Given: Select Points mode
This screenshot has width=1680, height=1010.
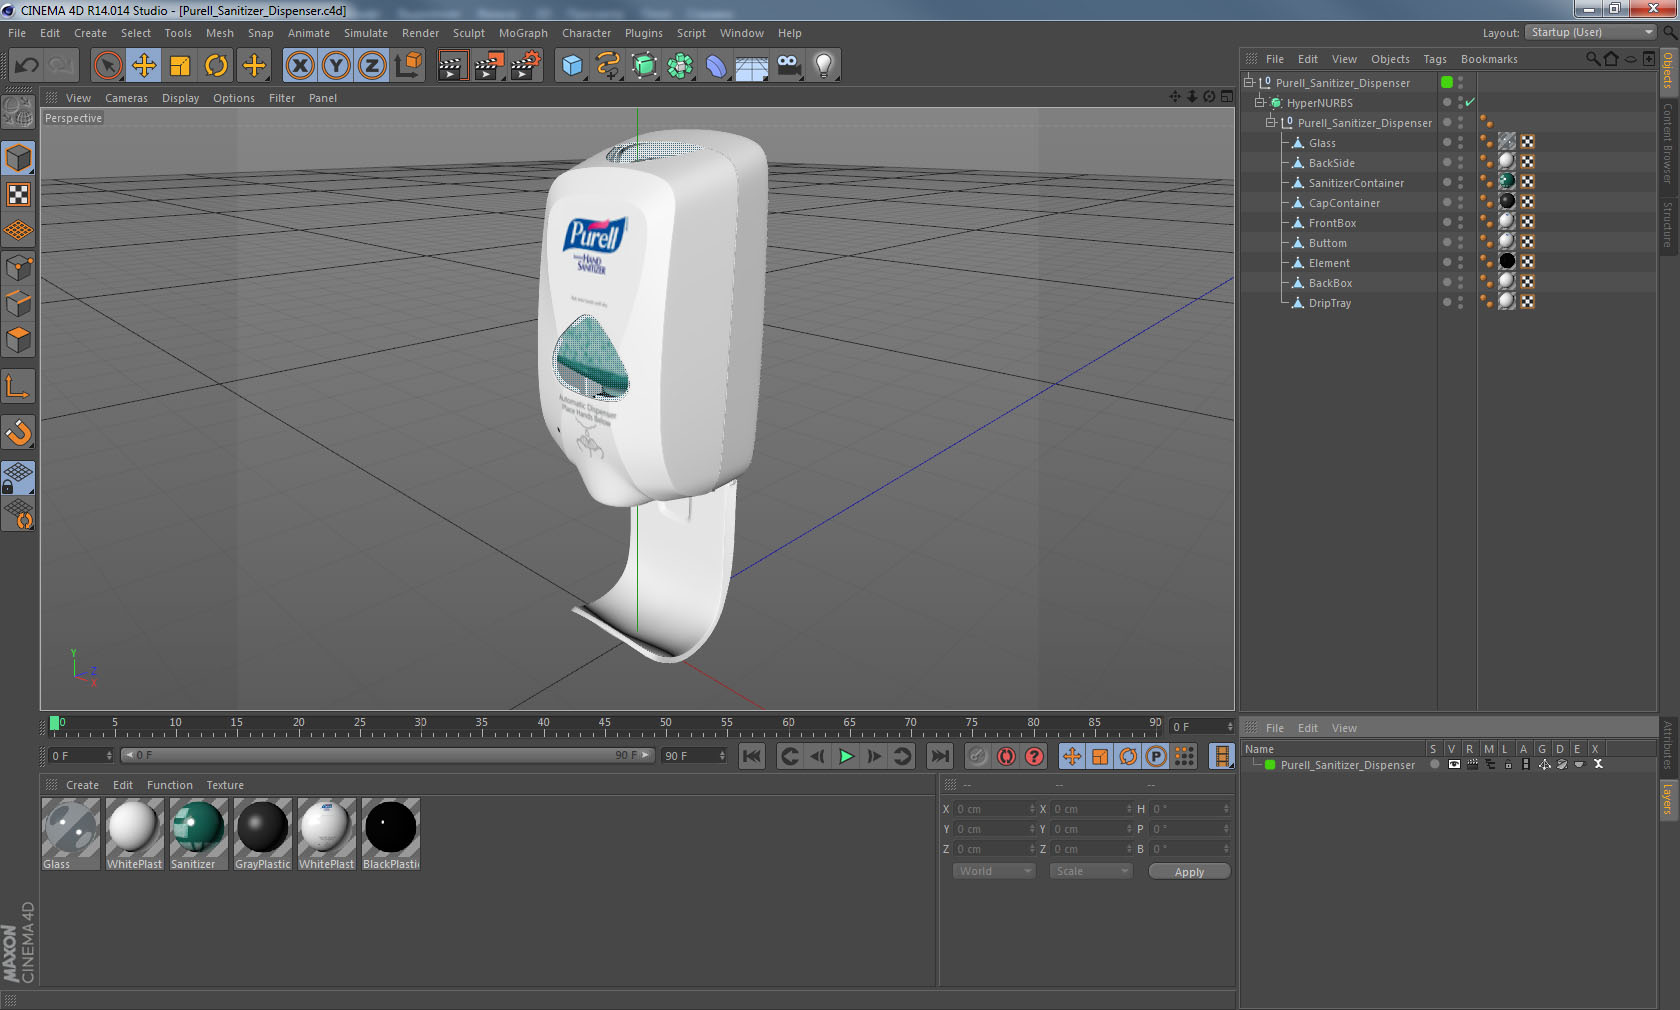Looking at the screenshot, I should point(19,268).
